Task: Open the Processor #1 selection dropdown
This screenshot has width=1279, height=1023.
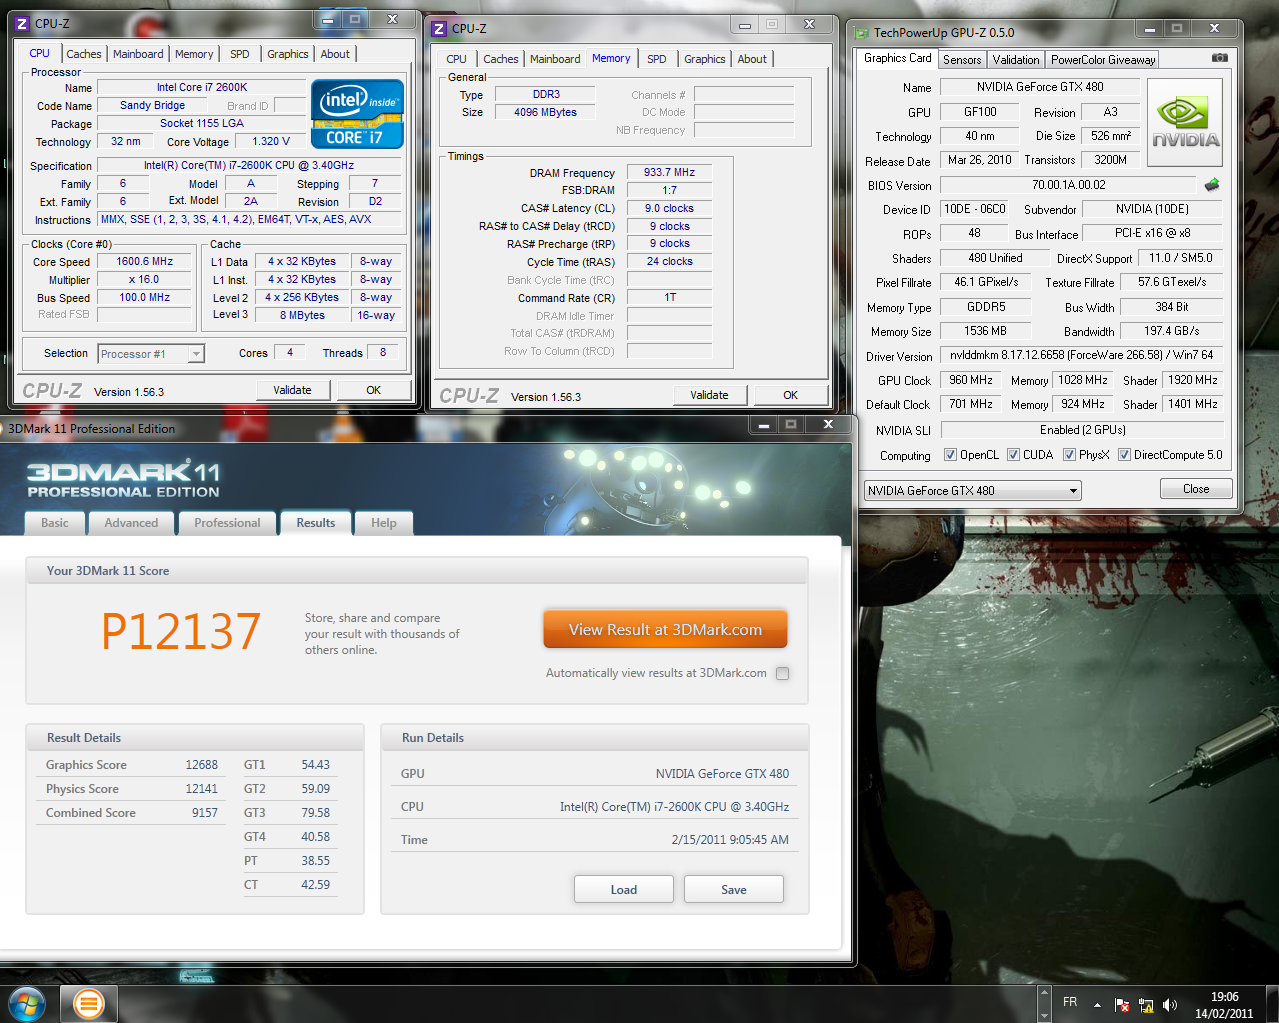Action: pyautogui.click(x=151, y=353)
